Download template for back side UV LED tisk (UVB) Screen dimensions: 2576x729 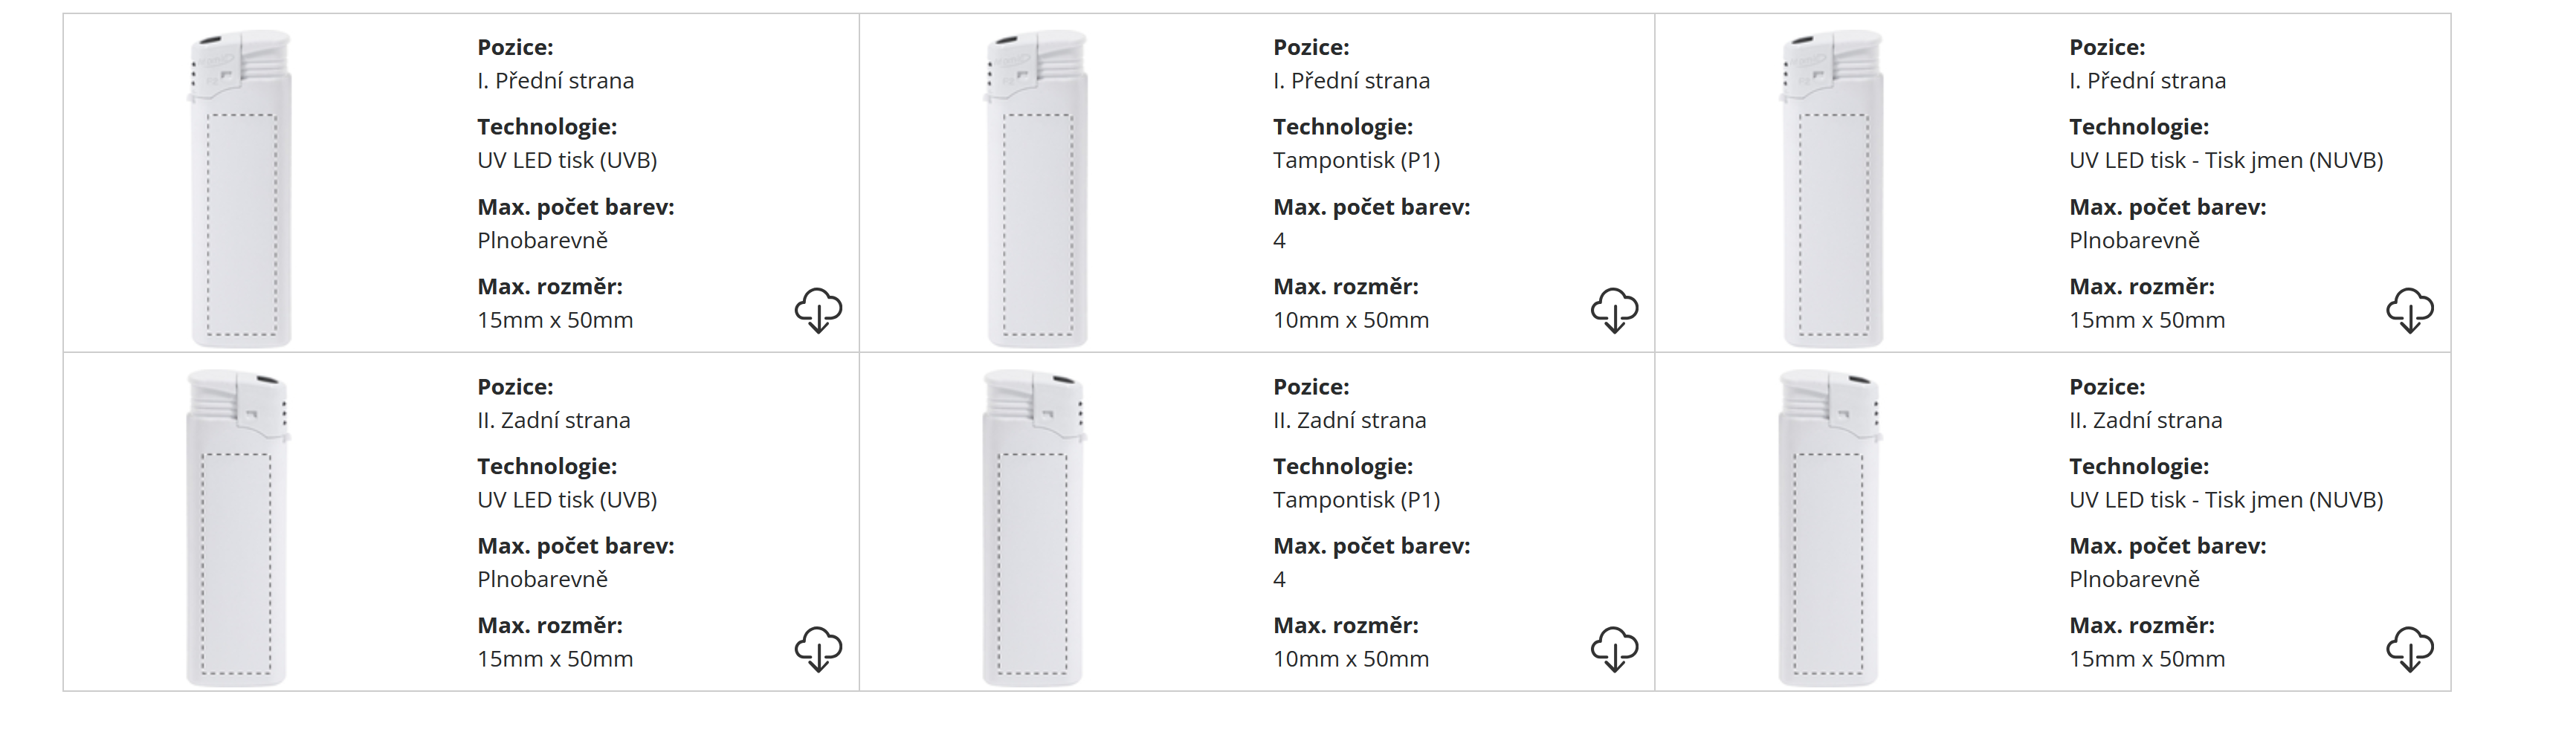pos(818,649)
